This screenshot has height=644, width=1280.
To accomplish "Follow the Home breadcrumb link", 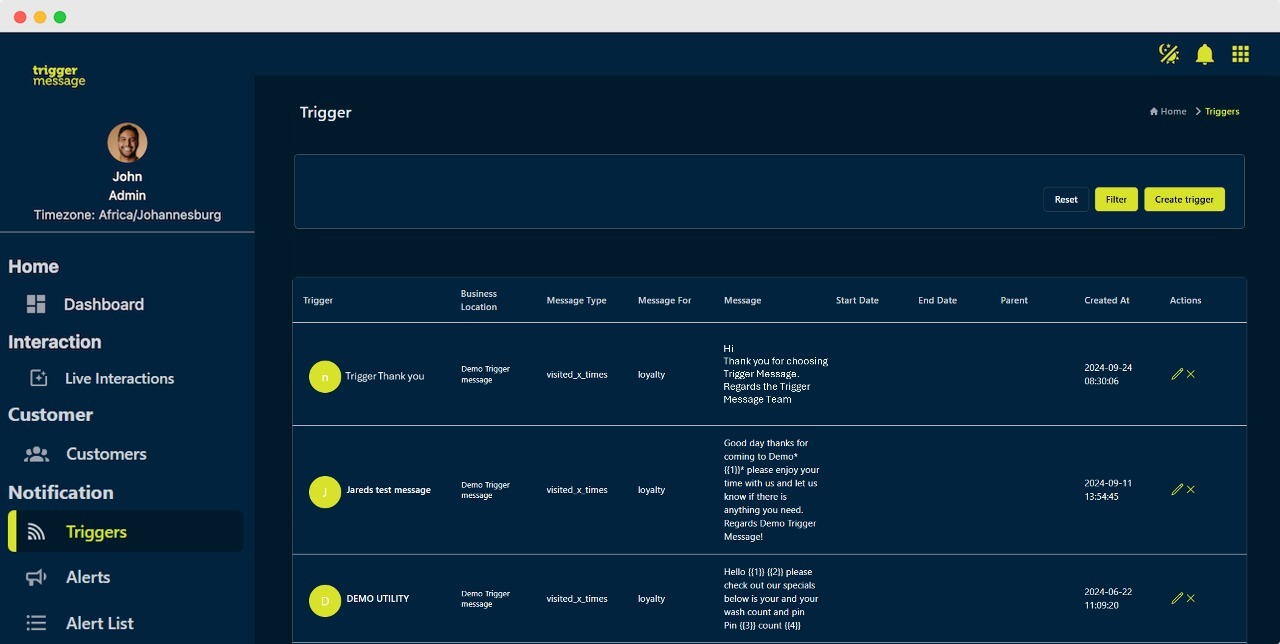I will click(x=1168, y=111).
